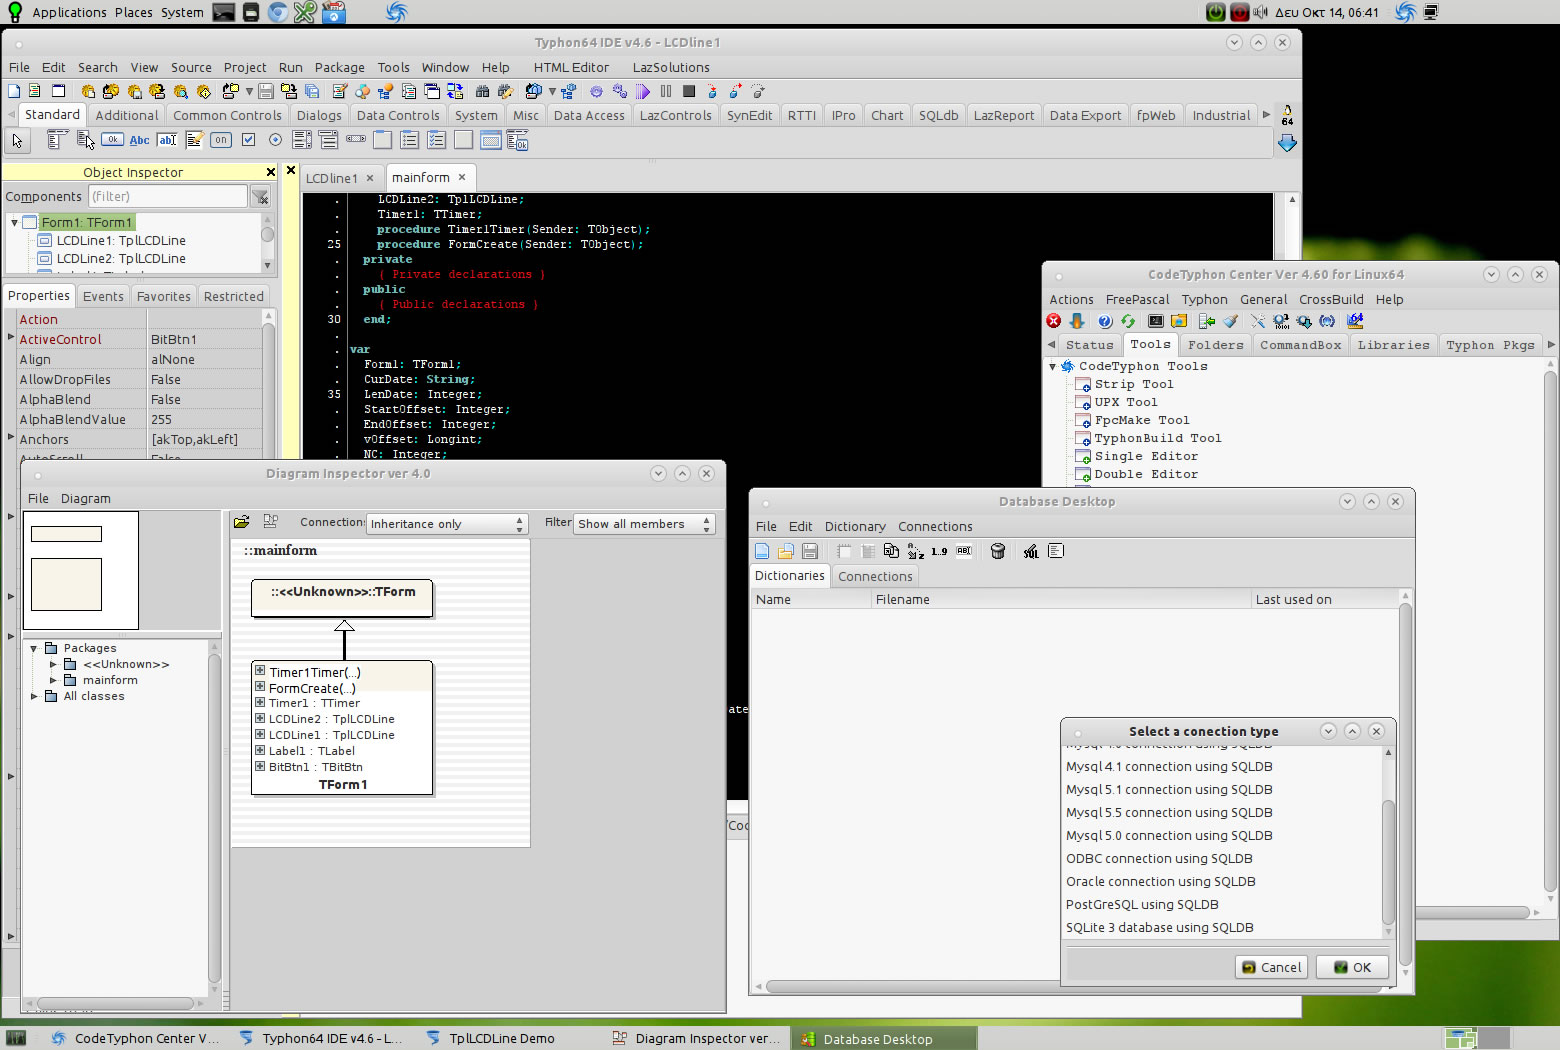This screenshot has height=1050, width=1560.
Task: Click the Run (play) icon in IDE toolbar
Action: click(643, 91)
